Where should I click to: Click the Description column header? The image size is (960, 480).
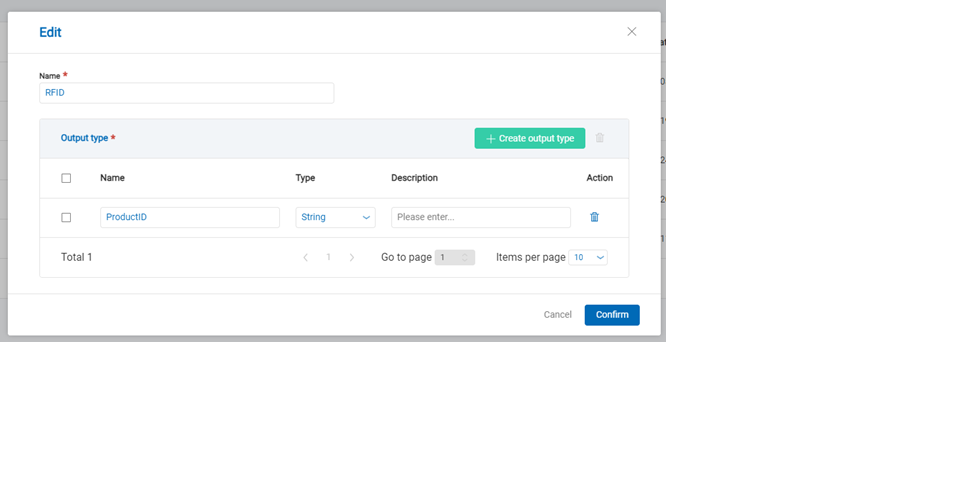[x=414, y=178]
